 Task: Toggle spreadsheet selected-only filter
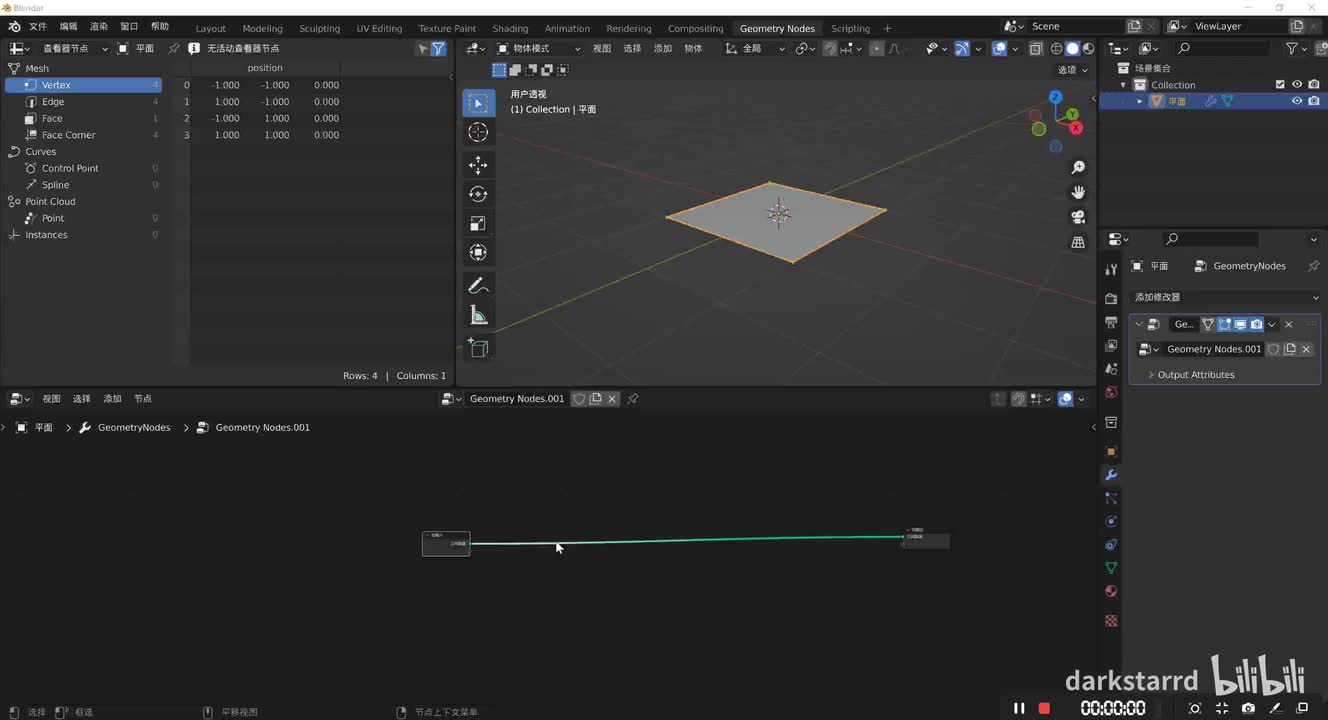(422, 48)
